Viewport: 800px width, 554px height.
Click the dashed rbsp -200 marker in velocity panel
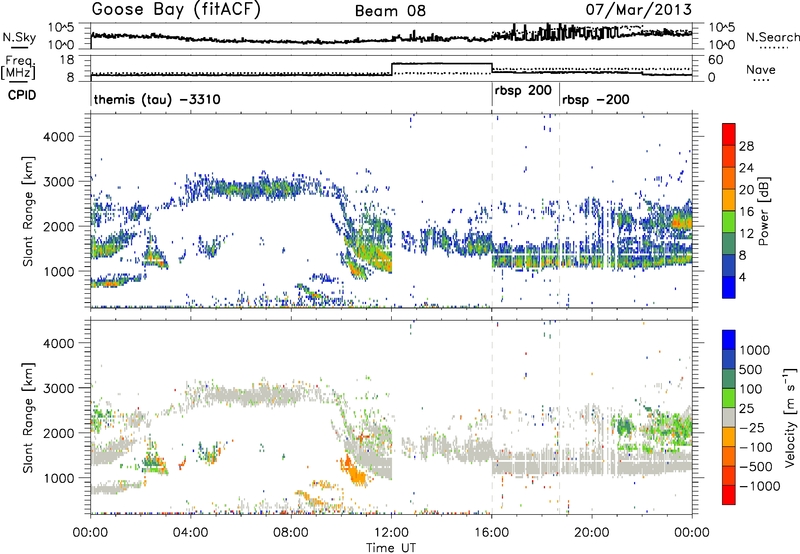560,417
